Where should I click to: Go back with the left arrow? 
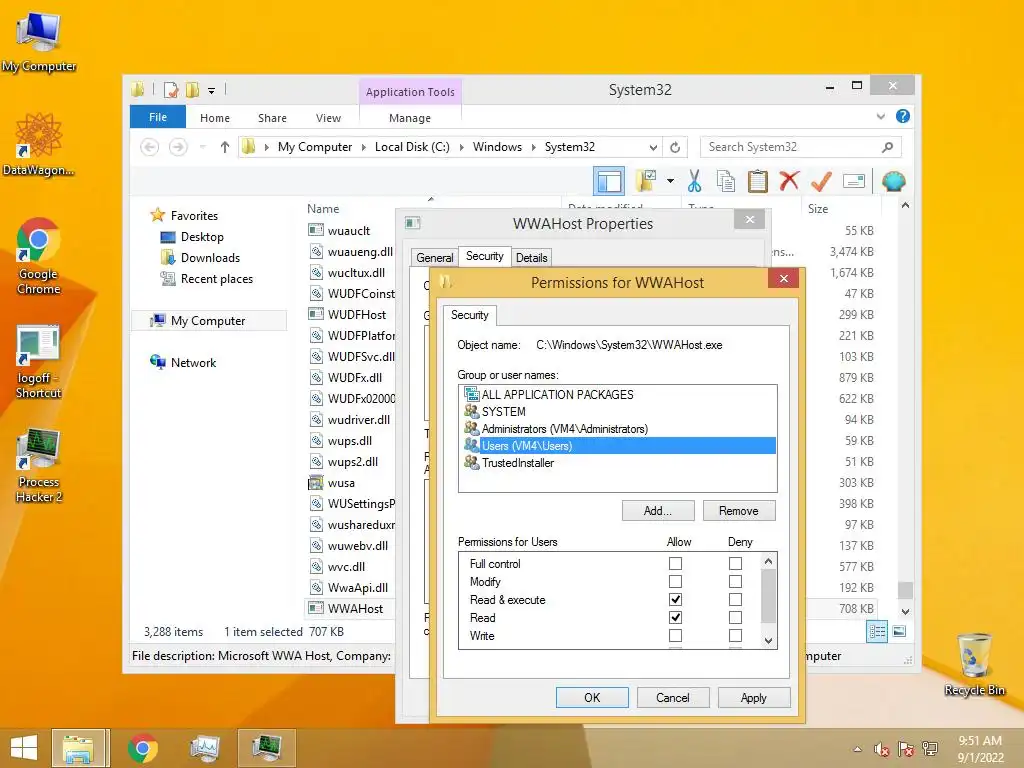150,147
